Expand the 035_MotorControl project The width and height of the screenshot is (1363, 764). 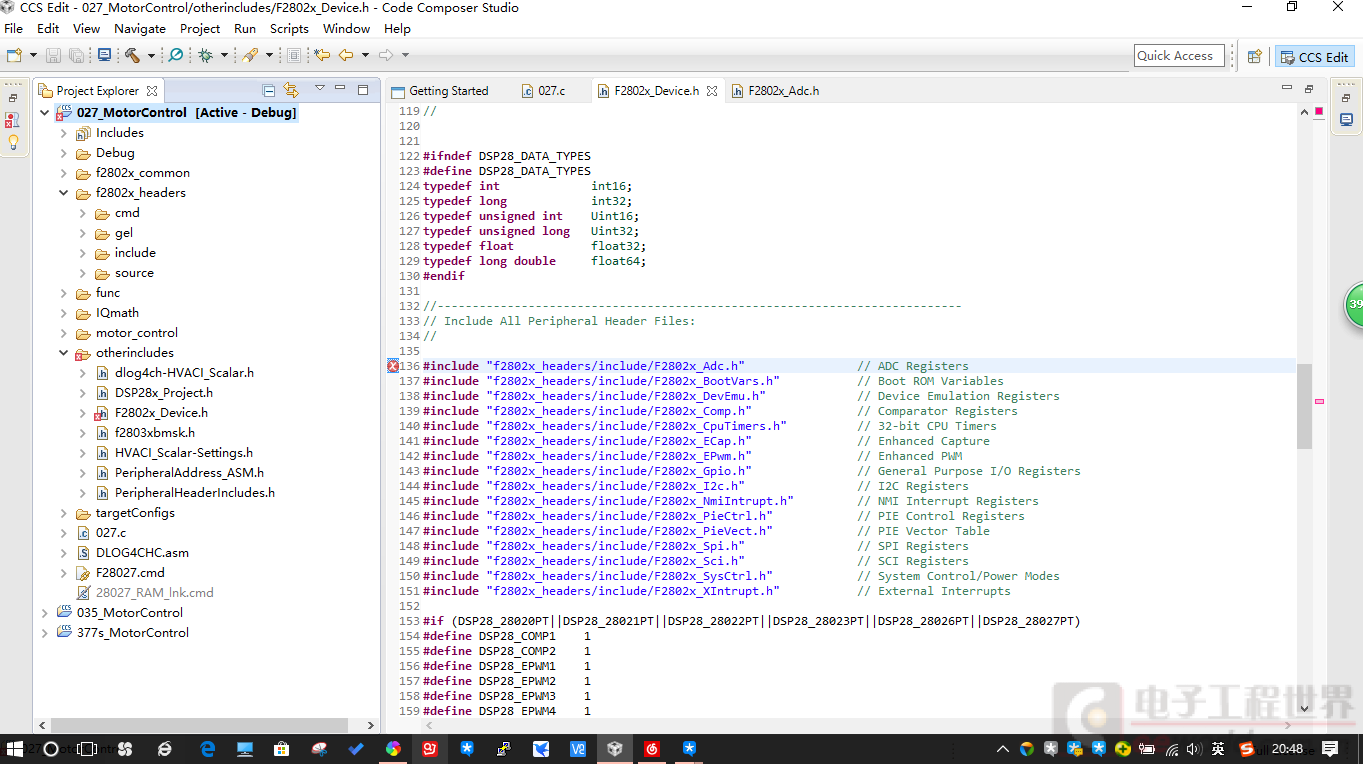tap(44, 613)
